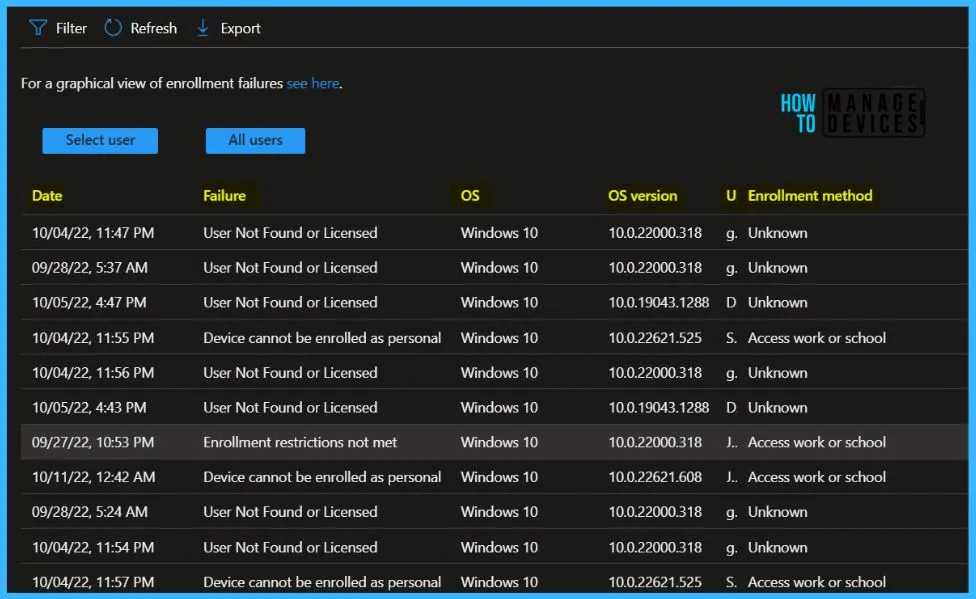This screenshot has height=599, width=976.
Task: Sort by the Failure column header
Action: pos(224,196)
